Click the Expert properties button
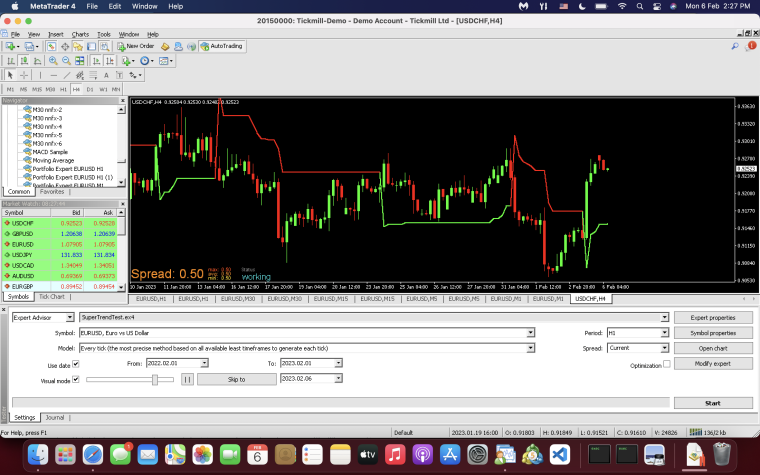 pos(713,317)
